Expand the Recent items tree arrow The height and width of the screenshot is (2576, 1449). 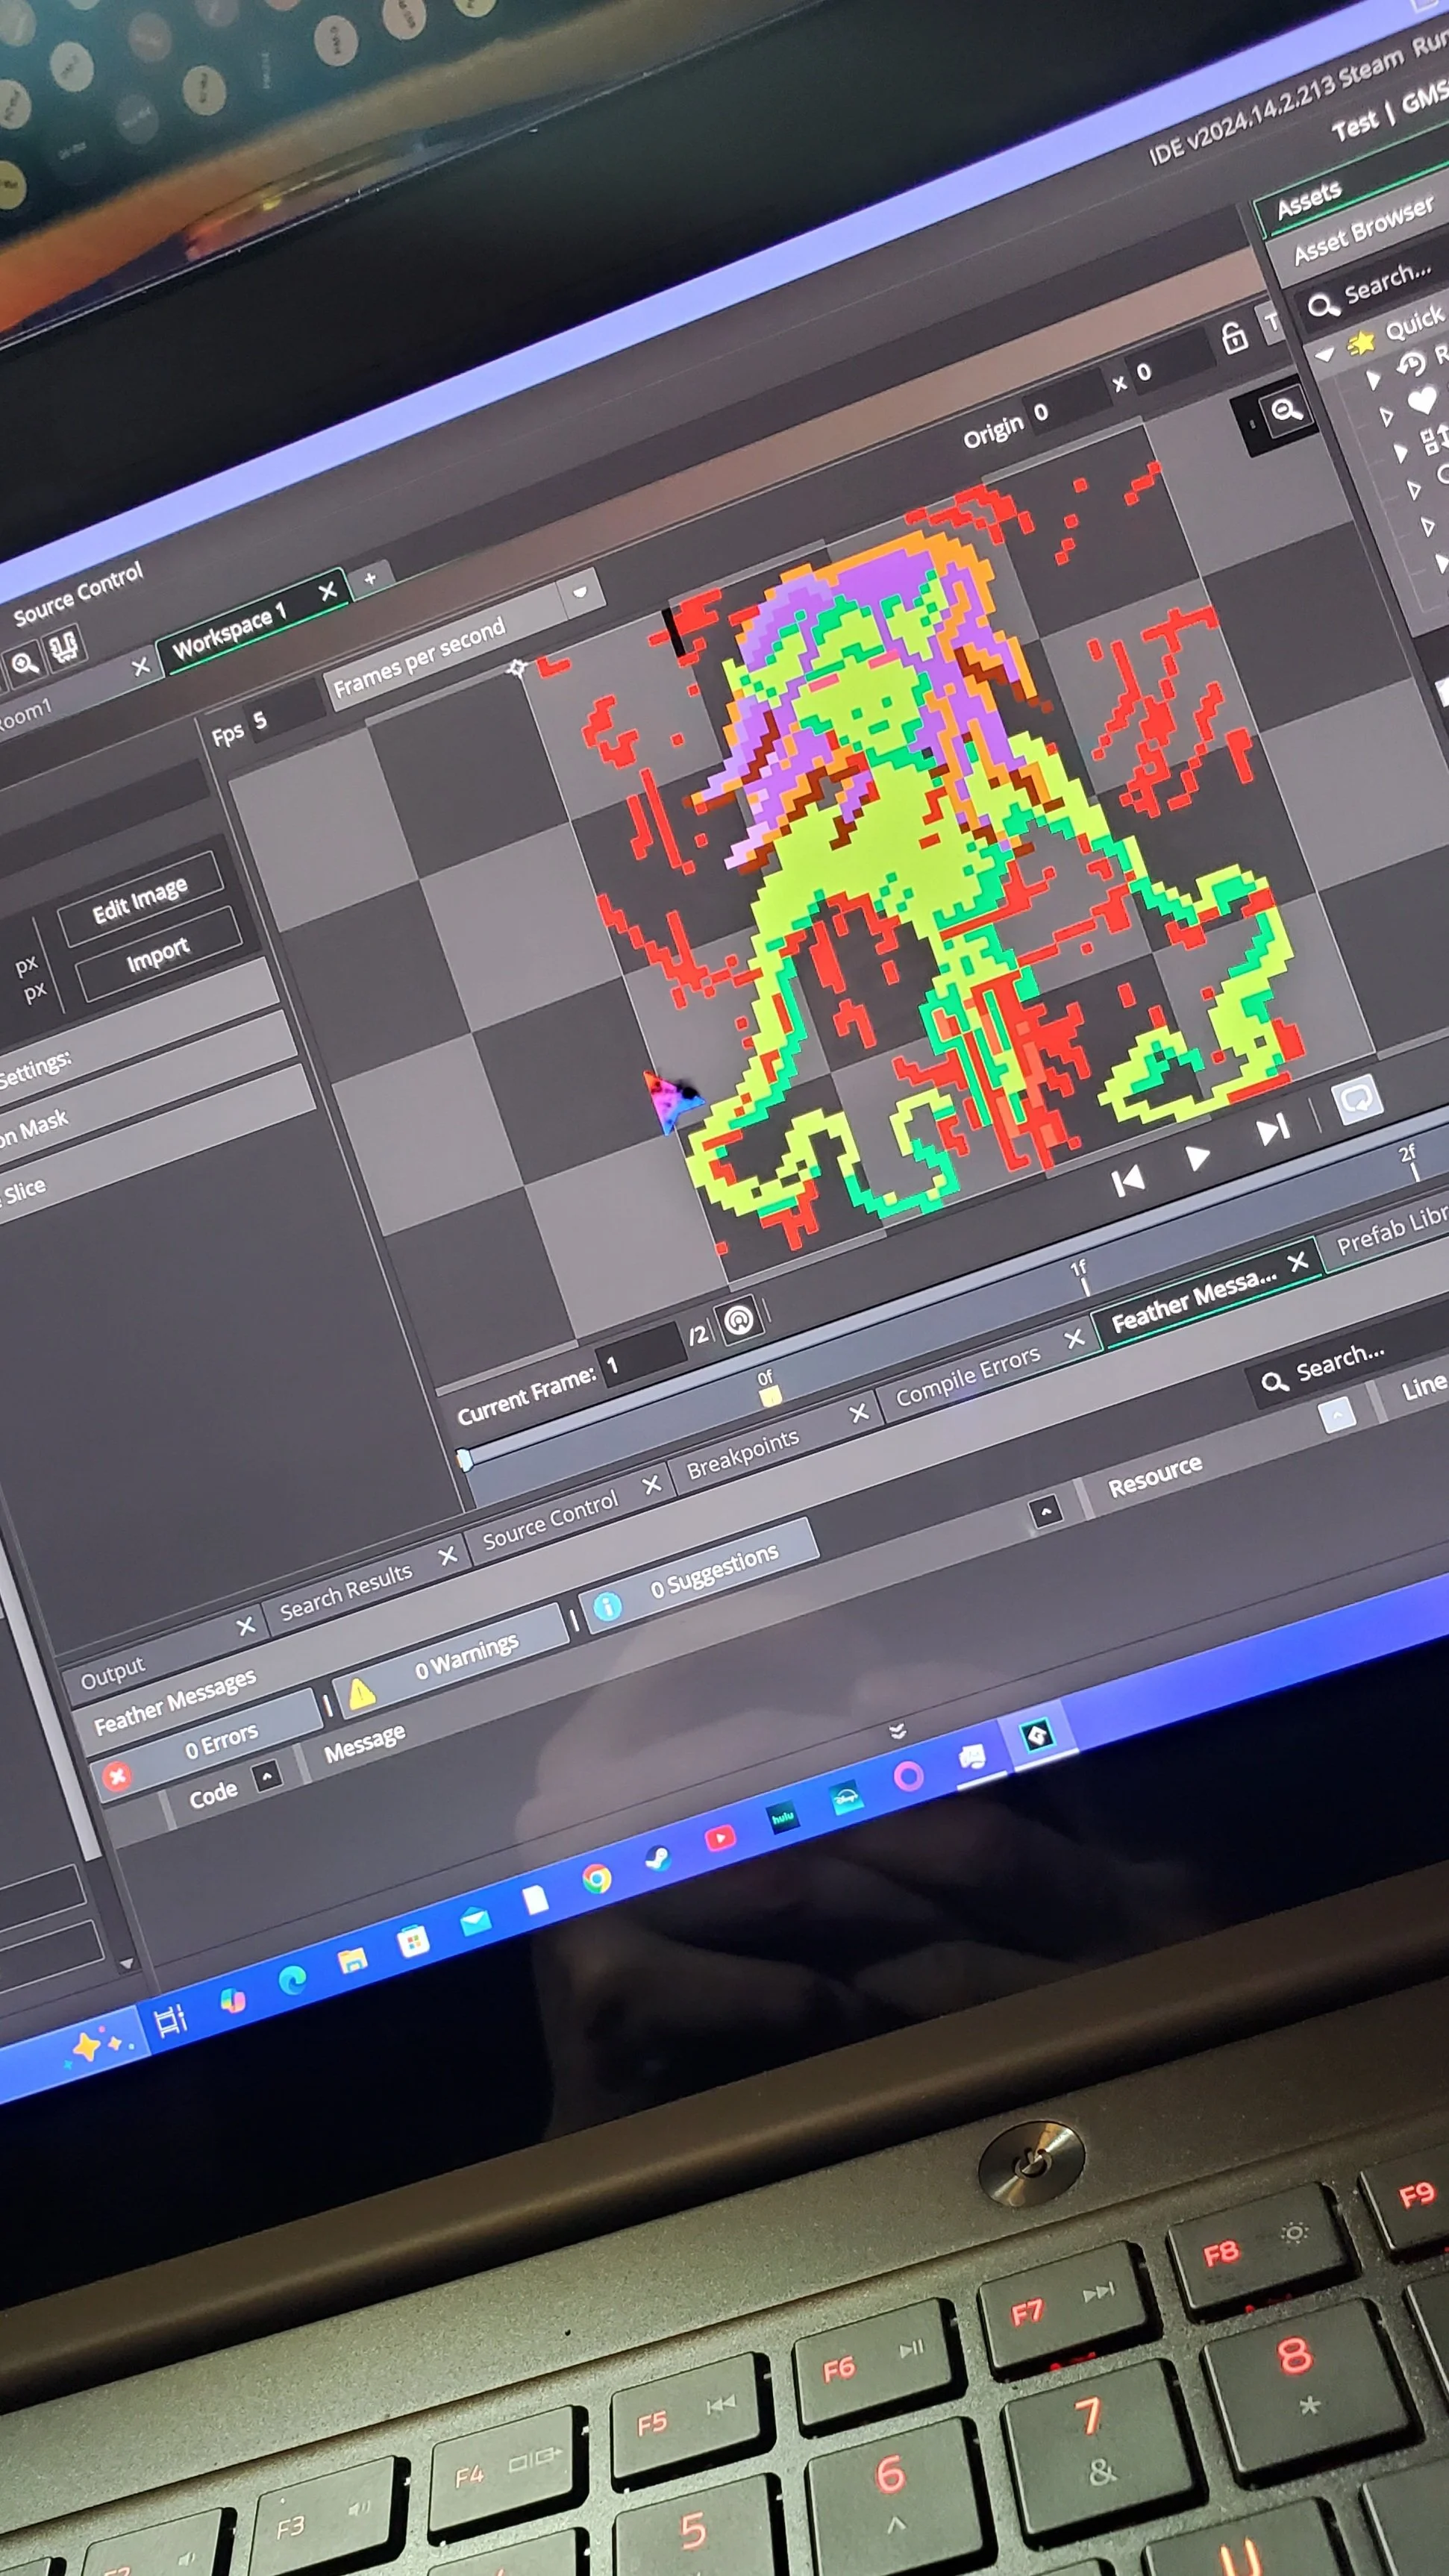[1373, 379]
